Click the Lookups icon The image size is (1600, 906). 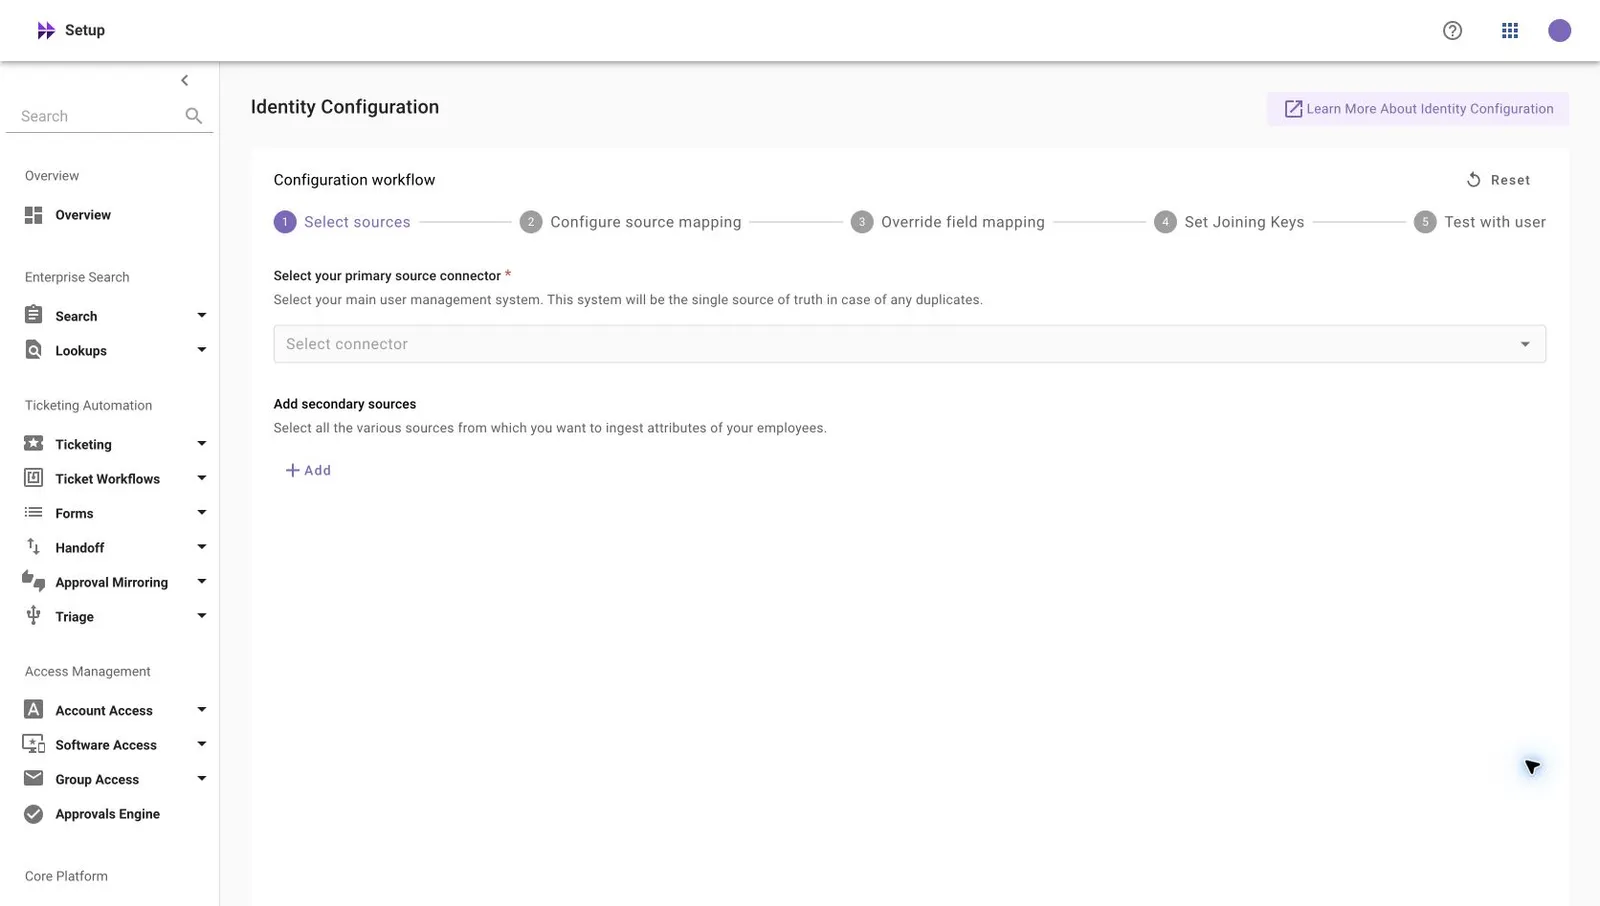[34, 350]
